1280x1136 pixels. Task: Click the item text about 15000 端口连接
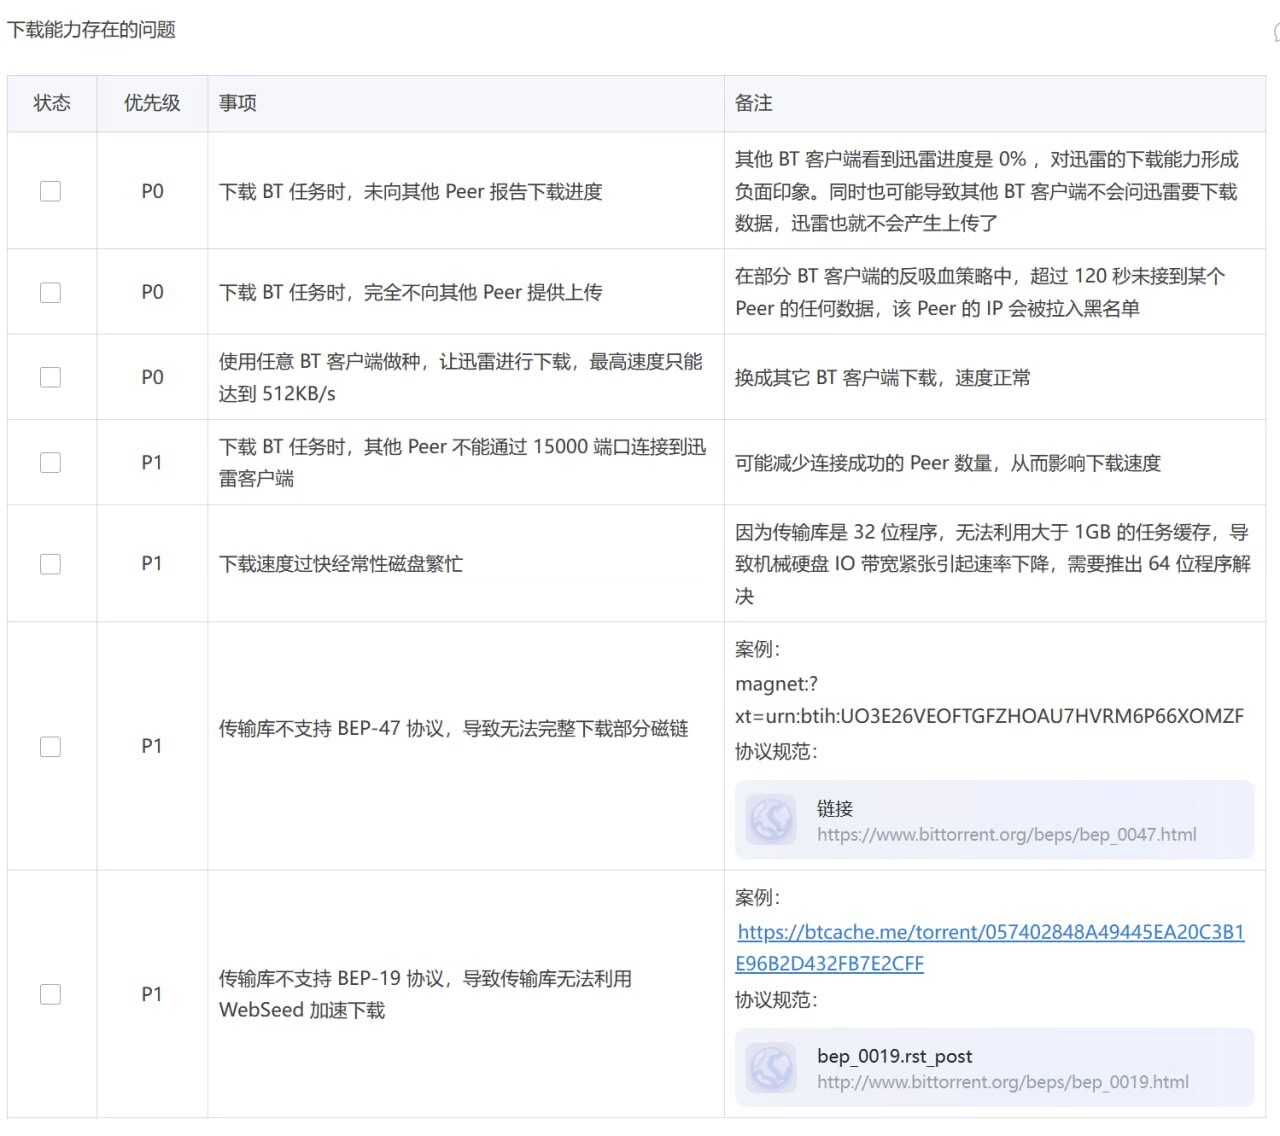coord(463,462)
